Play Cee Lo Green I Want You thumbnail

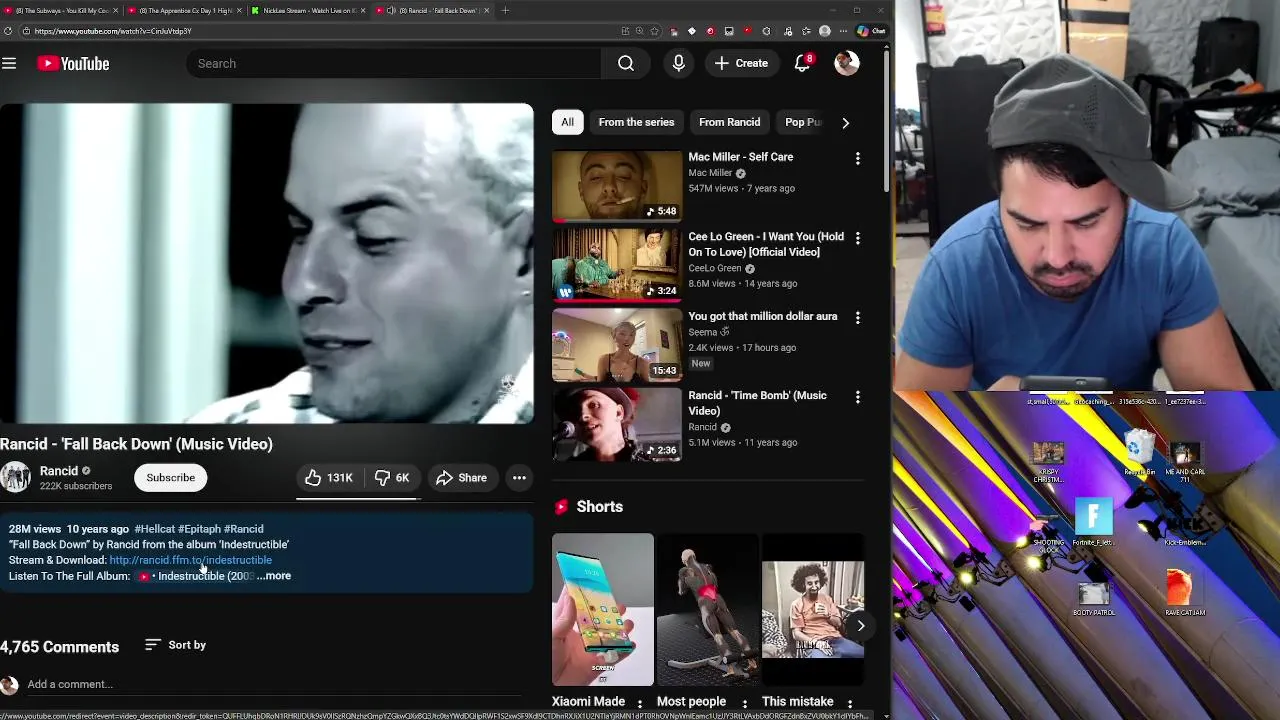pos(617,265)
